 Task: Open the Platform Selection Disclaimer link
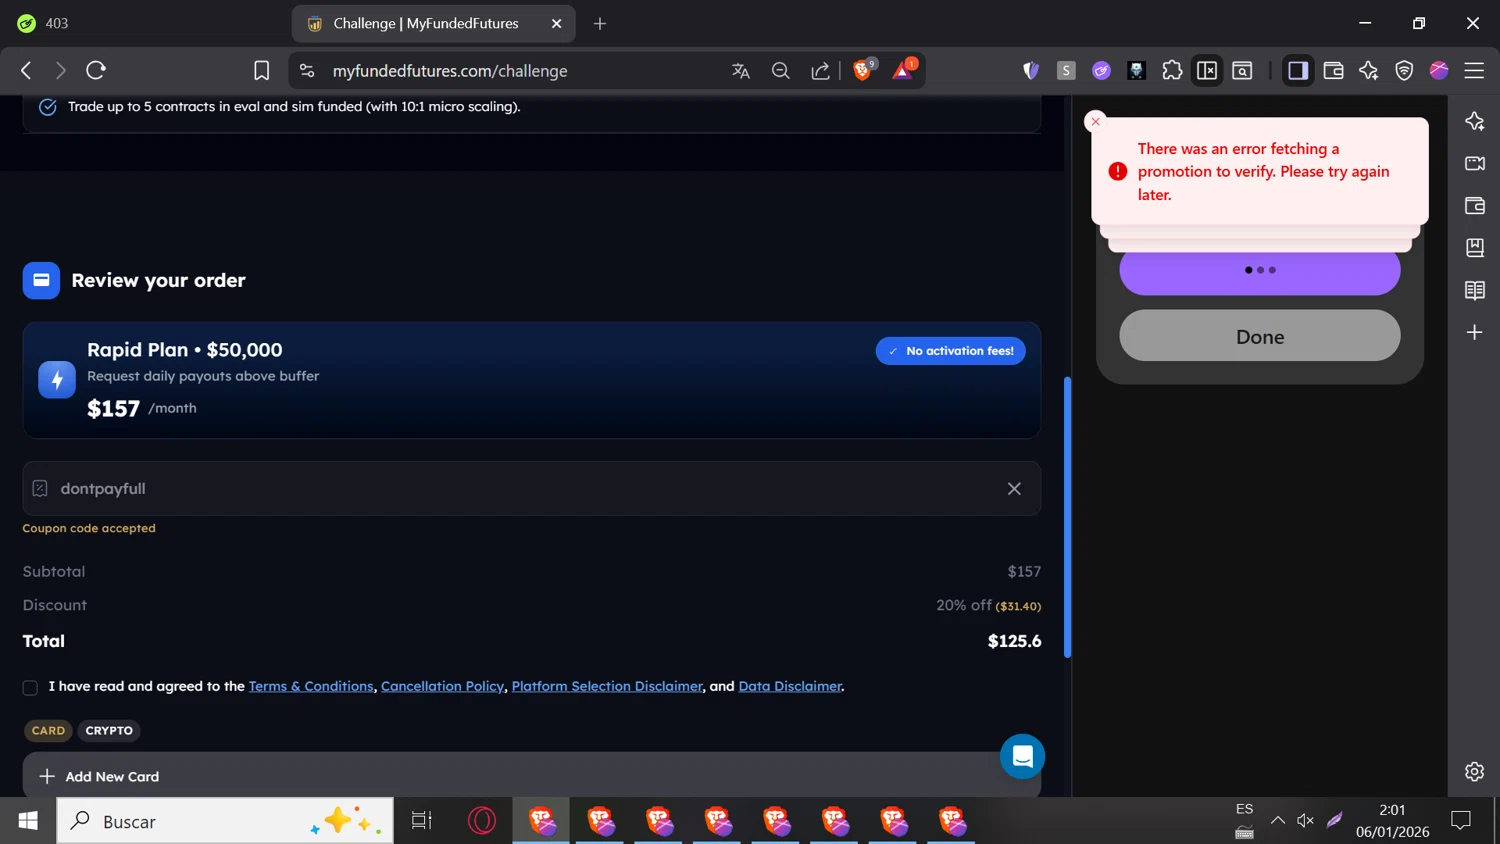607,686
